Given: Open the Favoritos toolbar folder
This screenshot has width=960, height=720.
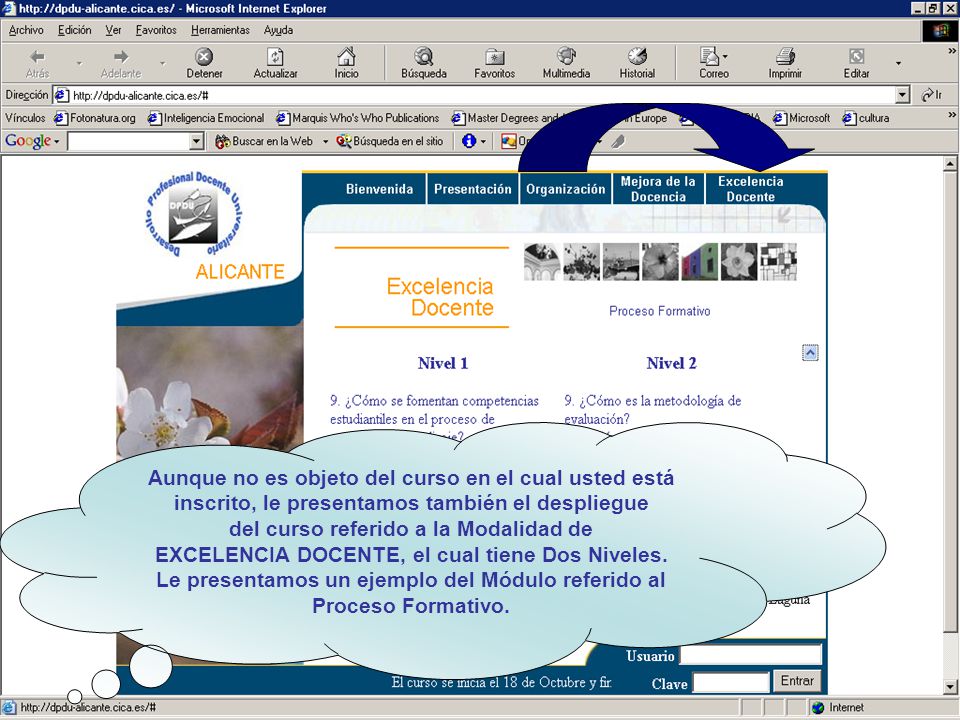Looking at the screenshot, I should [x=495, y=62].
